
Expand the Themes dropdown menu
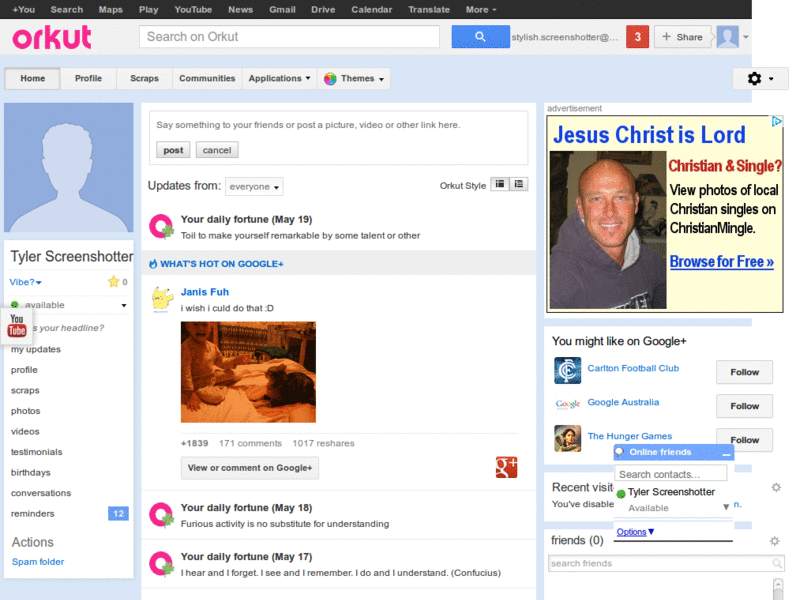coord(354,79)
